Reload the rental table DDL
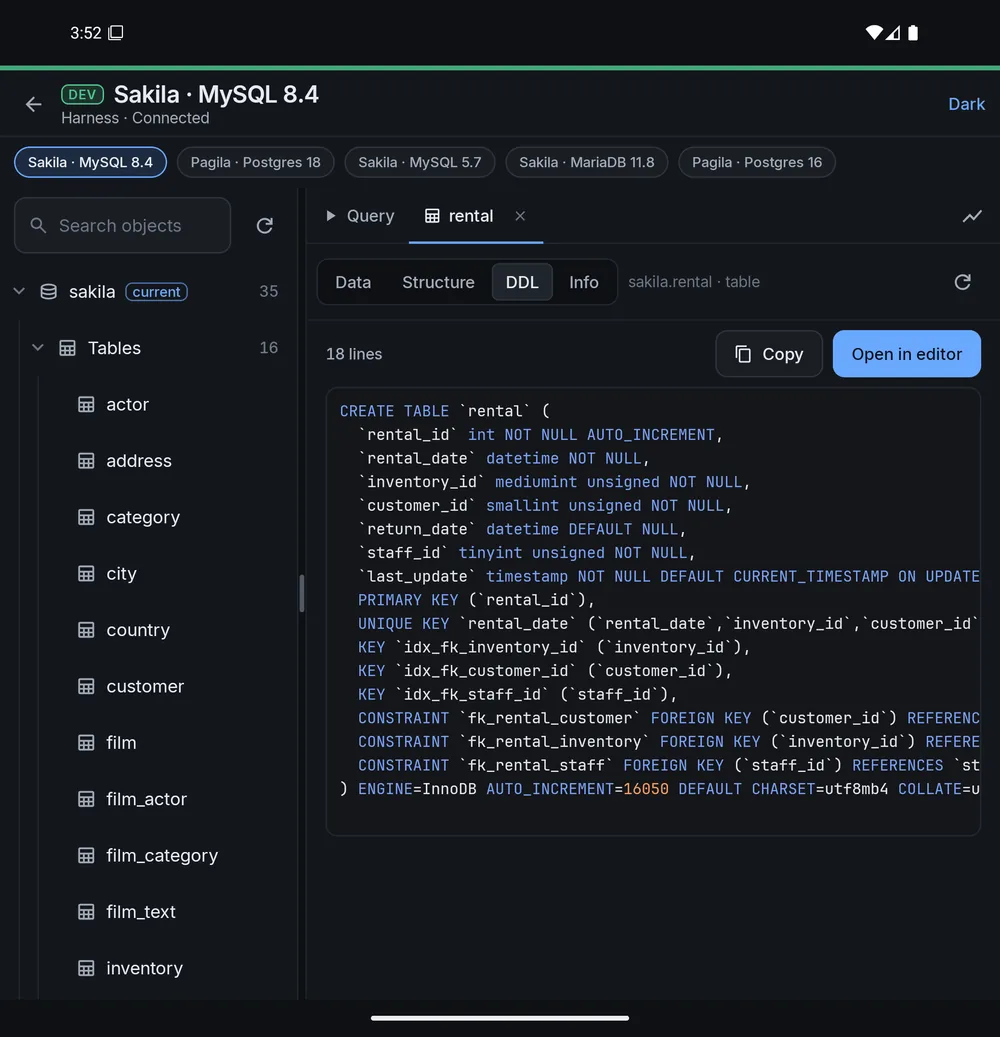 tap(962, 282)
